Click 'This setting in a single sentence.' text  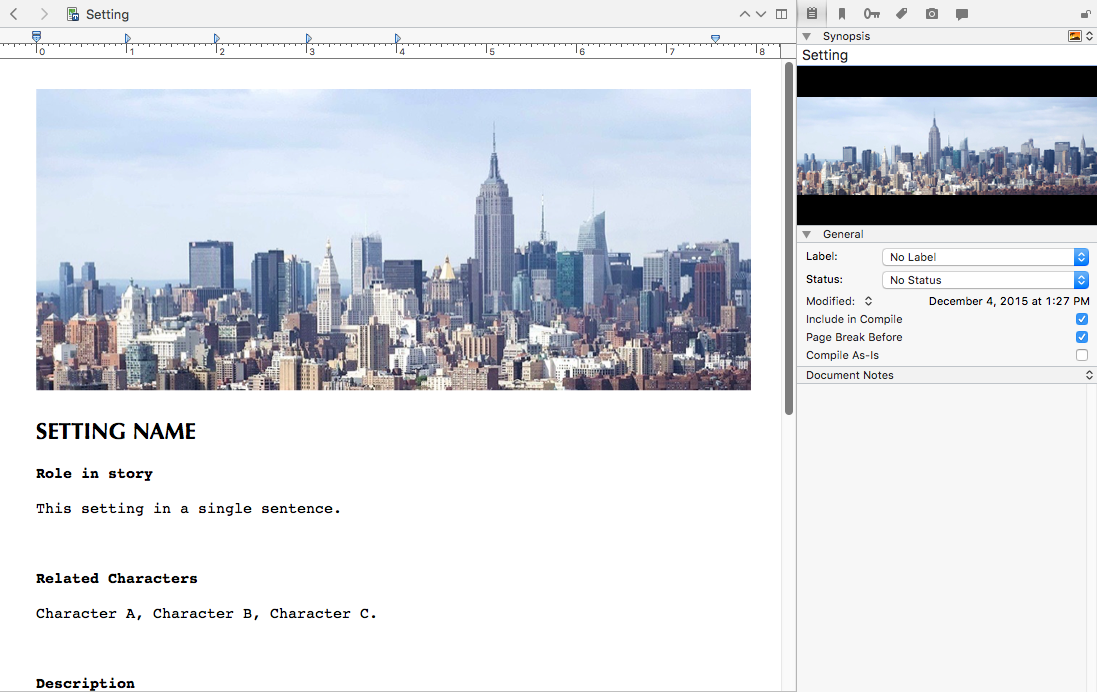coord(188,509)
